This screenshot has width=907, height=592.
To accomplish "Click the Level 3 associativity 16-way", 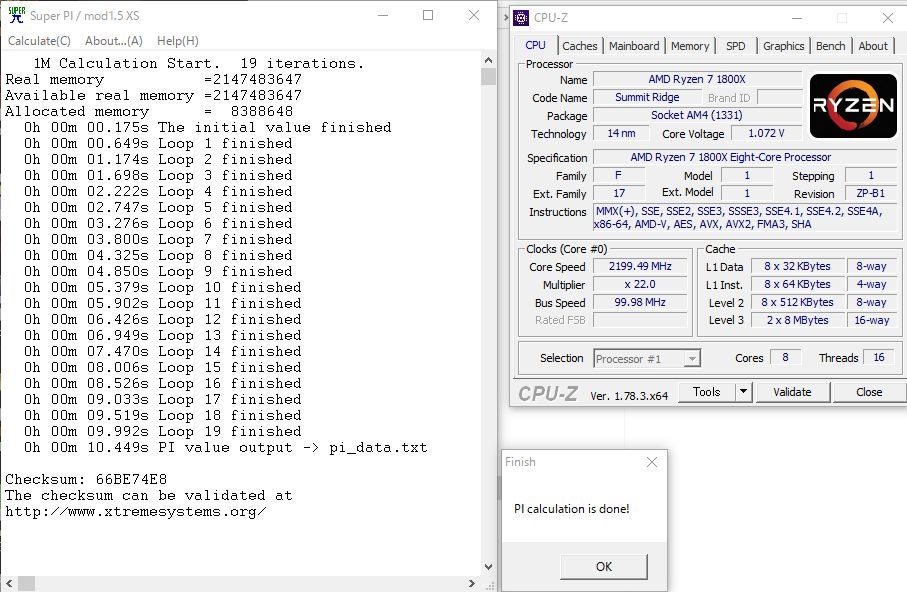I will (871, 320).
